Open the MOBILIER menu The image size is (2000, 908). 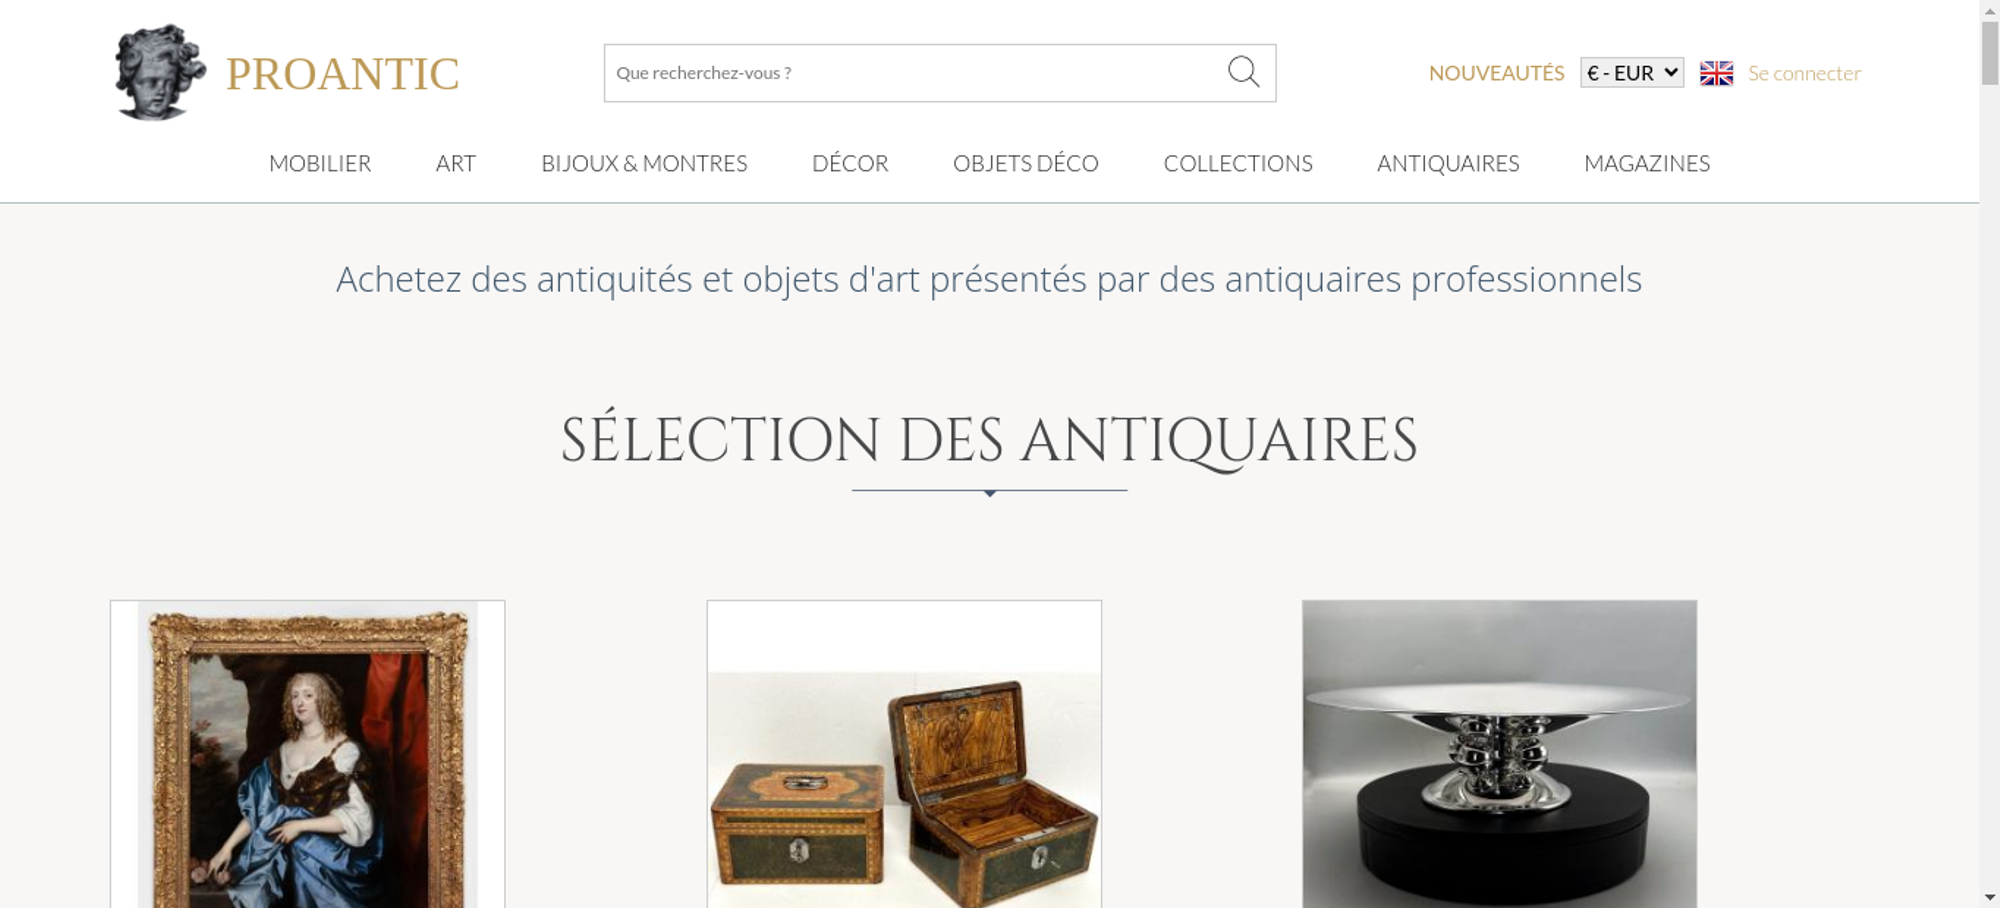320,163
